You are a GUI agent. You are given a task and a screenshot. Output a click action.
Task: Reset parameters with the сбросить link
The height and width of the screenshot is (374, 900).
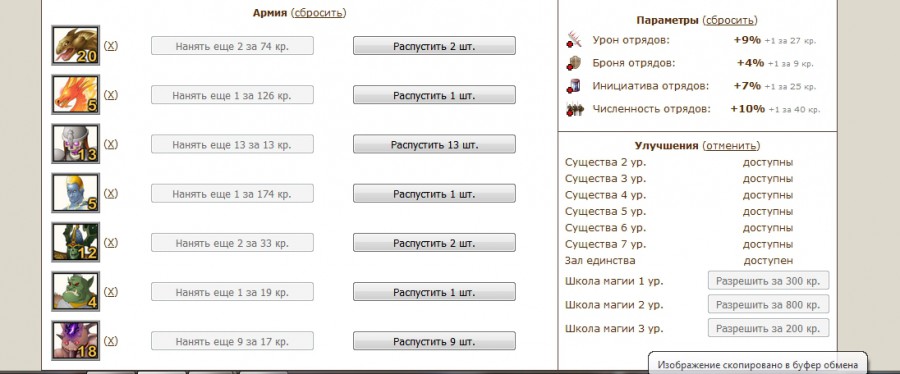(730, 20)
